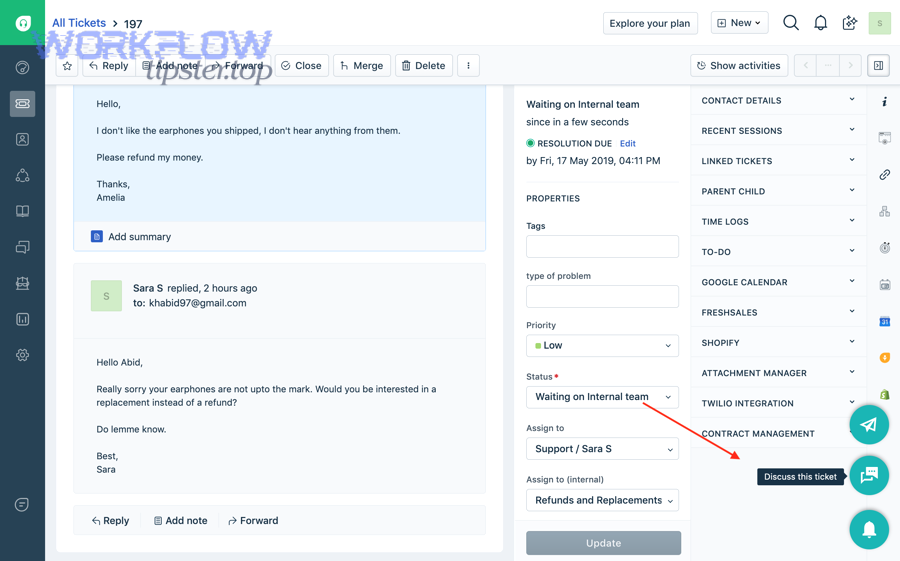Click Show activities button
The width and height of the screenshot is (900, 561).
pos(739,65)
